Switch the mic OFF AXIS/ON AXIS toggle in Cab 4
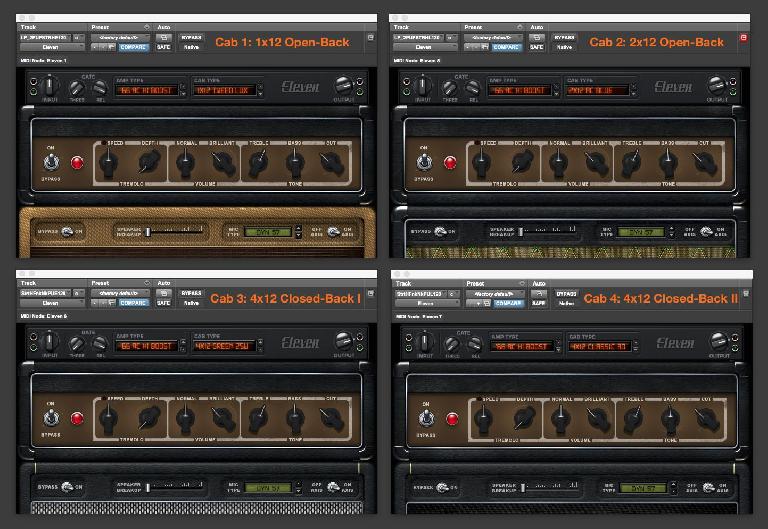 tap(708, 487)
